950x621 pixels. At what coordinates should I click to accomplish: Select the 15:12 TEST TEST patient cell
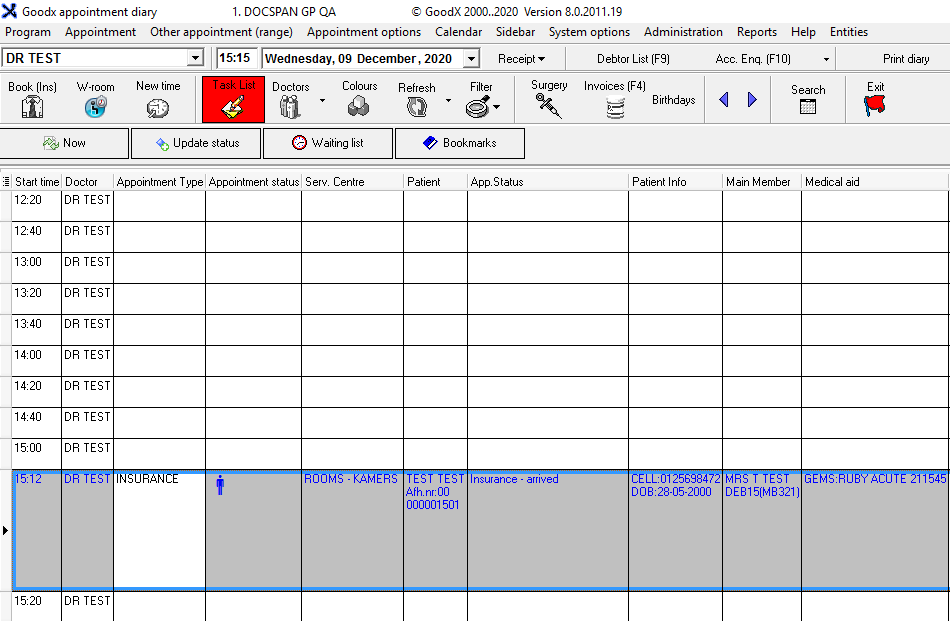tap(434, 492)
